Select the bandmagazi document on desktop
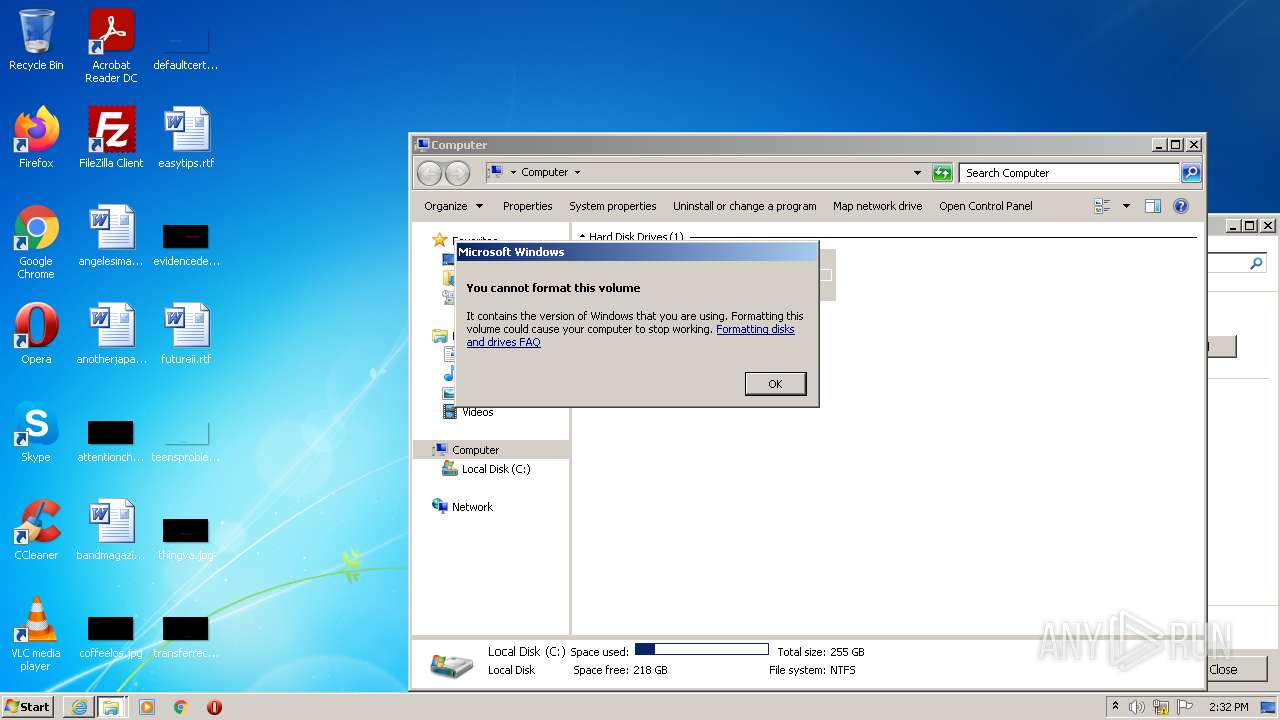1280x720 pixels. click(x=111, y=530)
